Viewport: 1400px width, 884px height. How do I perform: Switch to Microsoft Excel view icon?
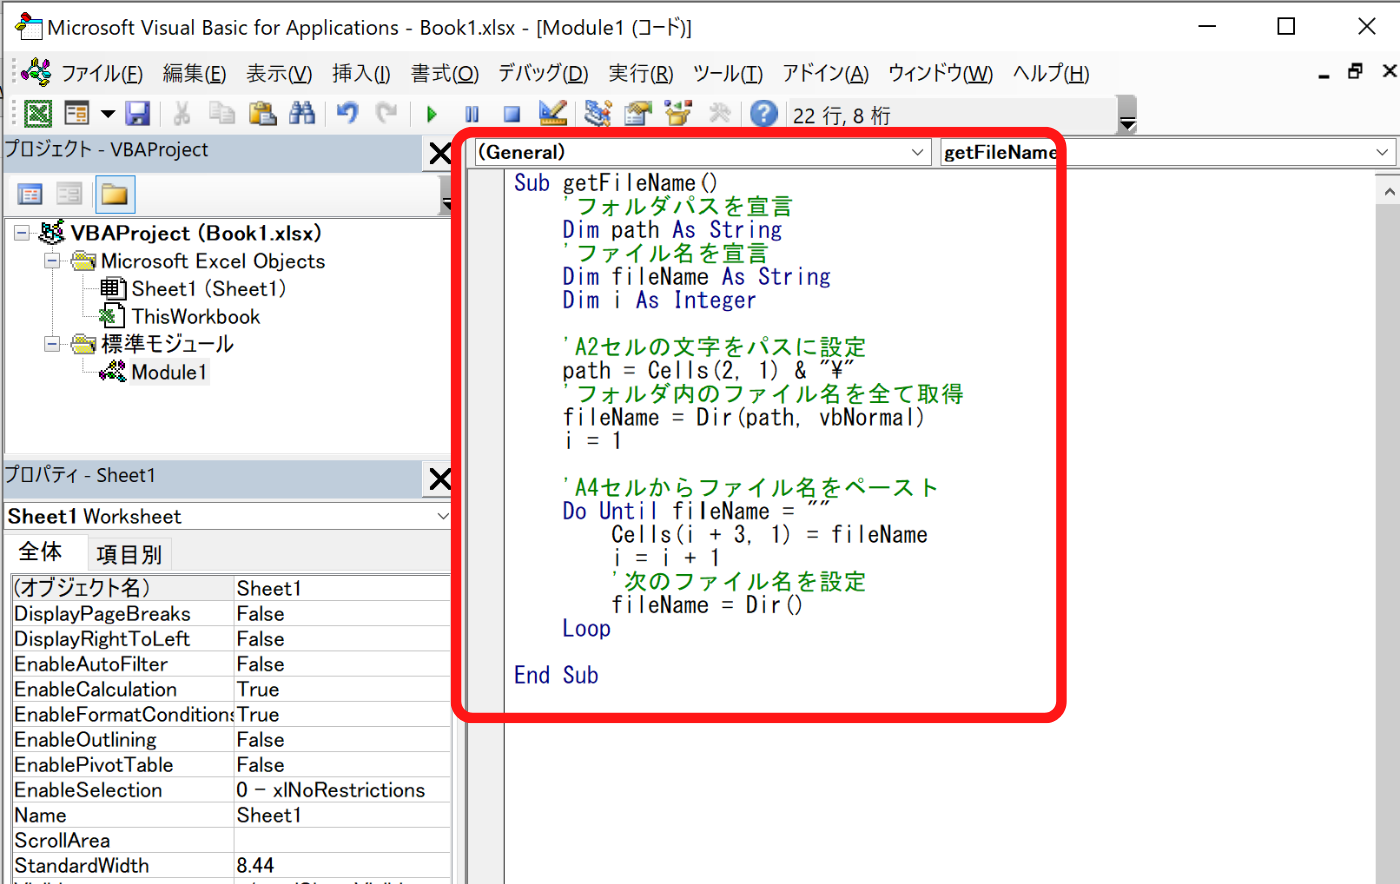[38, 114]
